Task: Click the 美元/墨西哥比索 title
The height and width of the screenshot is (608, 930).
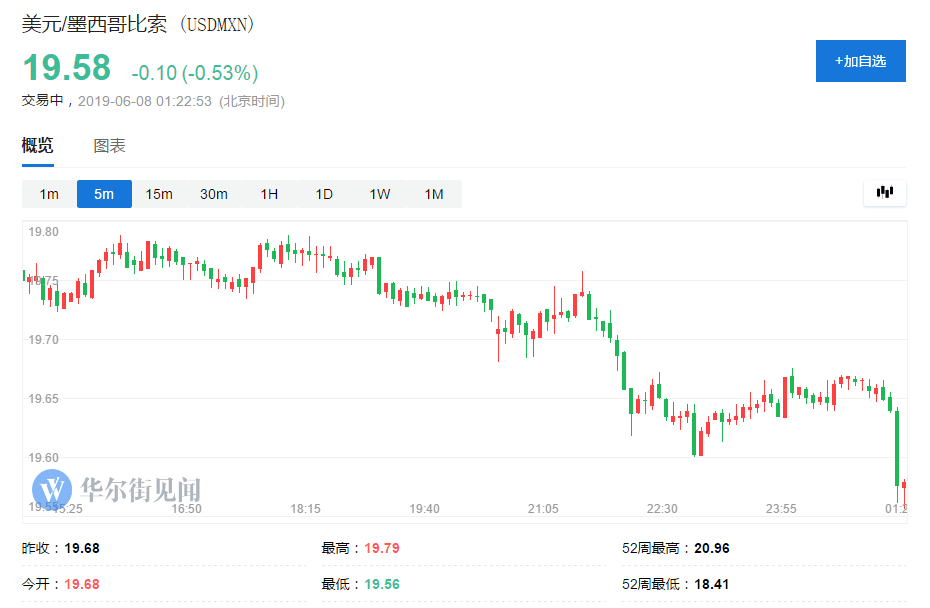Action: point(95,25)
